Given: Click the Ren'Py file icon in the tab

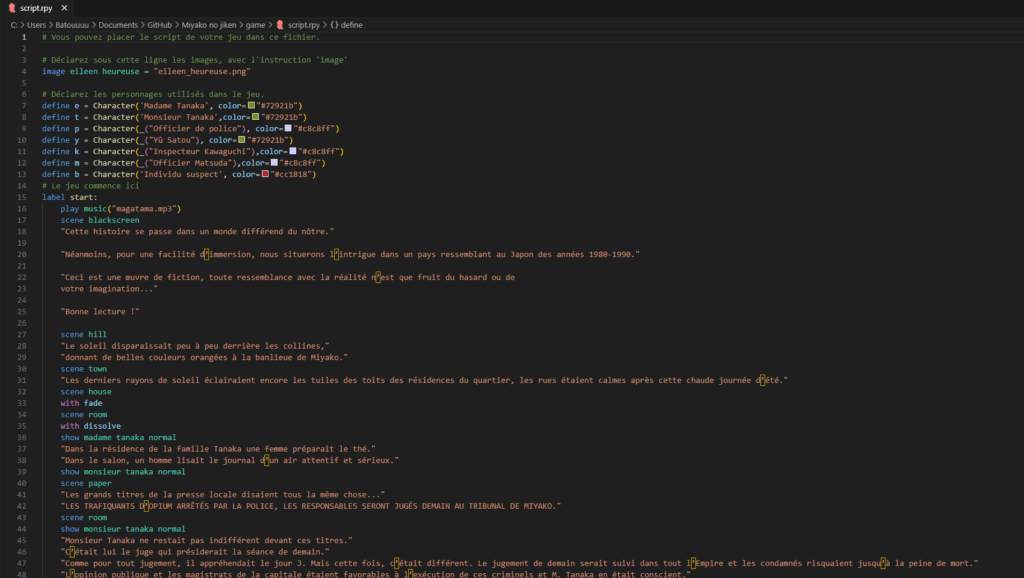Looking at the screenshot, I should 11,7.
